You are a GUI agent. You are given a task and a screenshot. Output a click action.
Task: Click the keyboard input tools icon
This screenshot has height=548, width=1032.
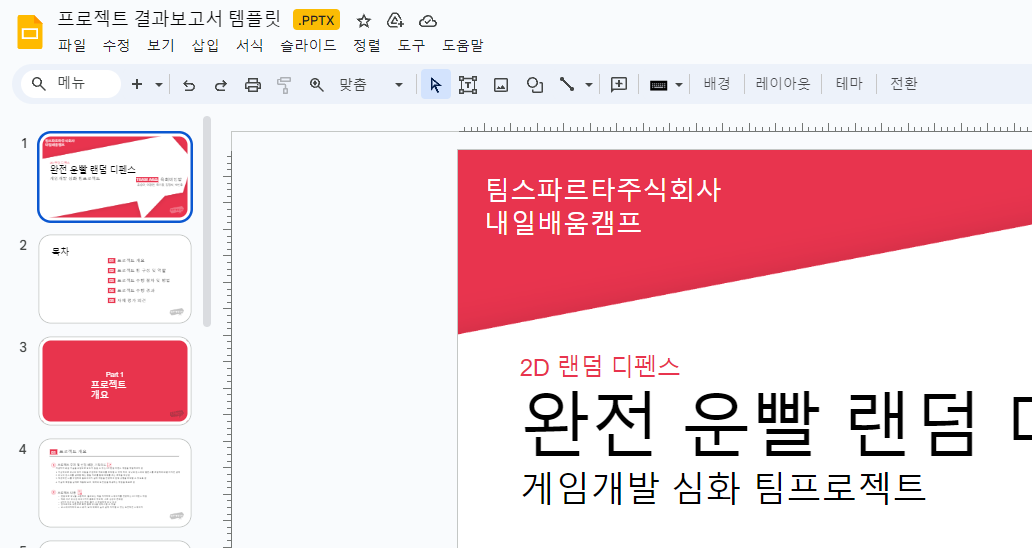point(658,85)
